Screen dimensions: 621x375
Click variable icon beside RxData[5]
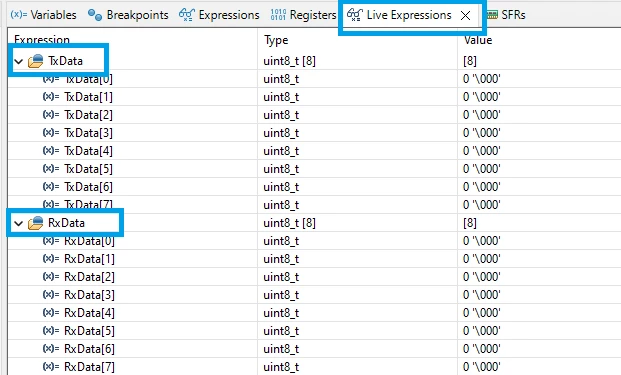pyautogui.click(x=51, y=330)
